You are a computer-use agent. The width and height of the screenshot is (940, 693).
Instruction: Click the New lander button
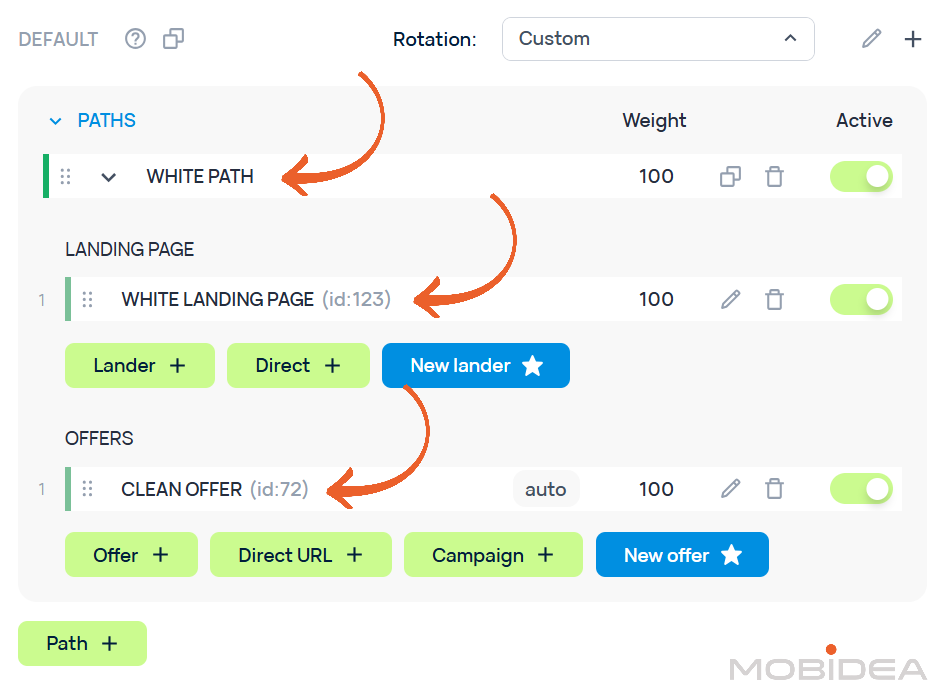[476, 366]
